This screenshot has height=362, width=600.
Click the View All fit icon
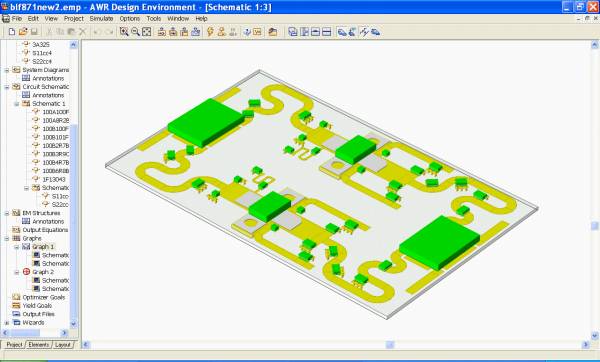click(x=147, y=32)
